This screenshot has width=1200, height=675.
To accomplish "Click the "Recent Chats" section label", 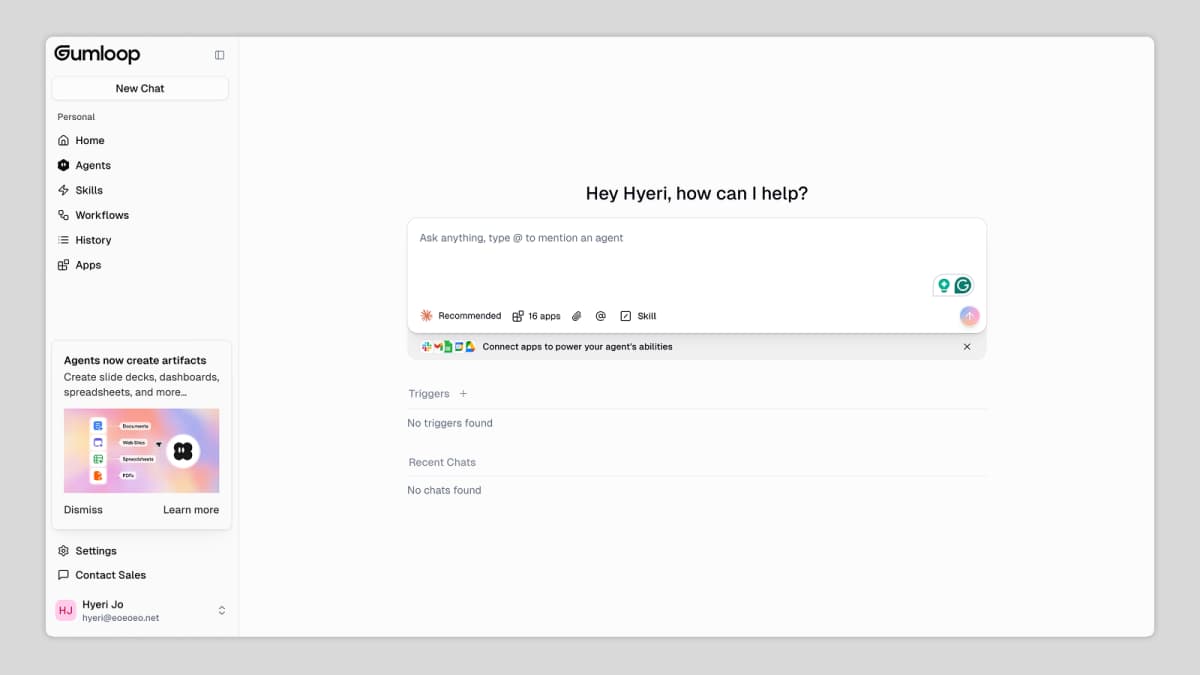I will tap(442, 462).
